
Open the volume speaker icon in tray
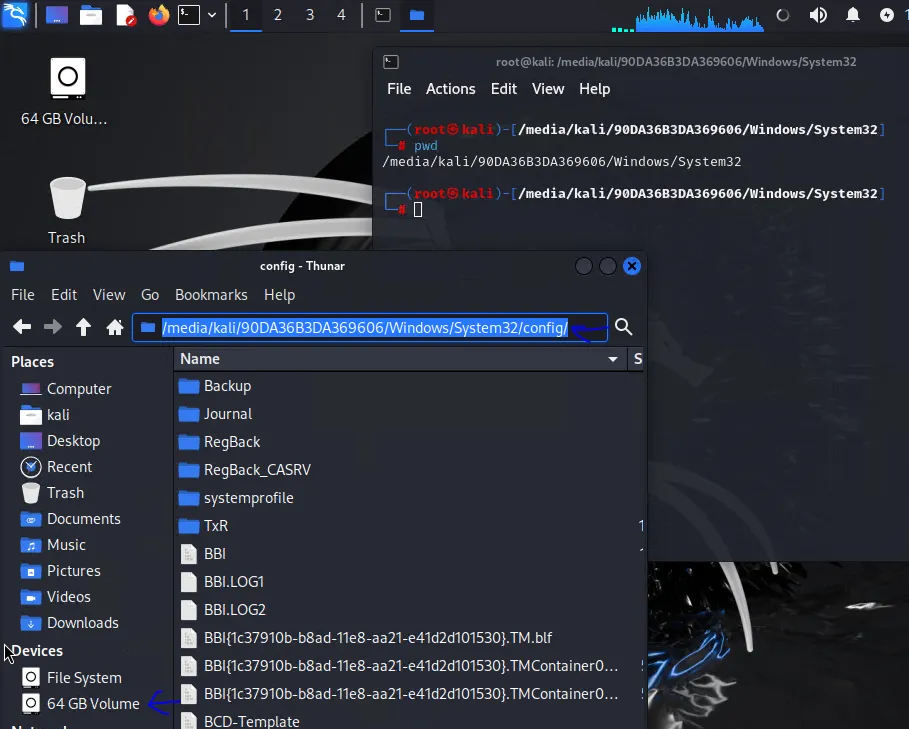[818, 15]
